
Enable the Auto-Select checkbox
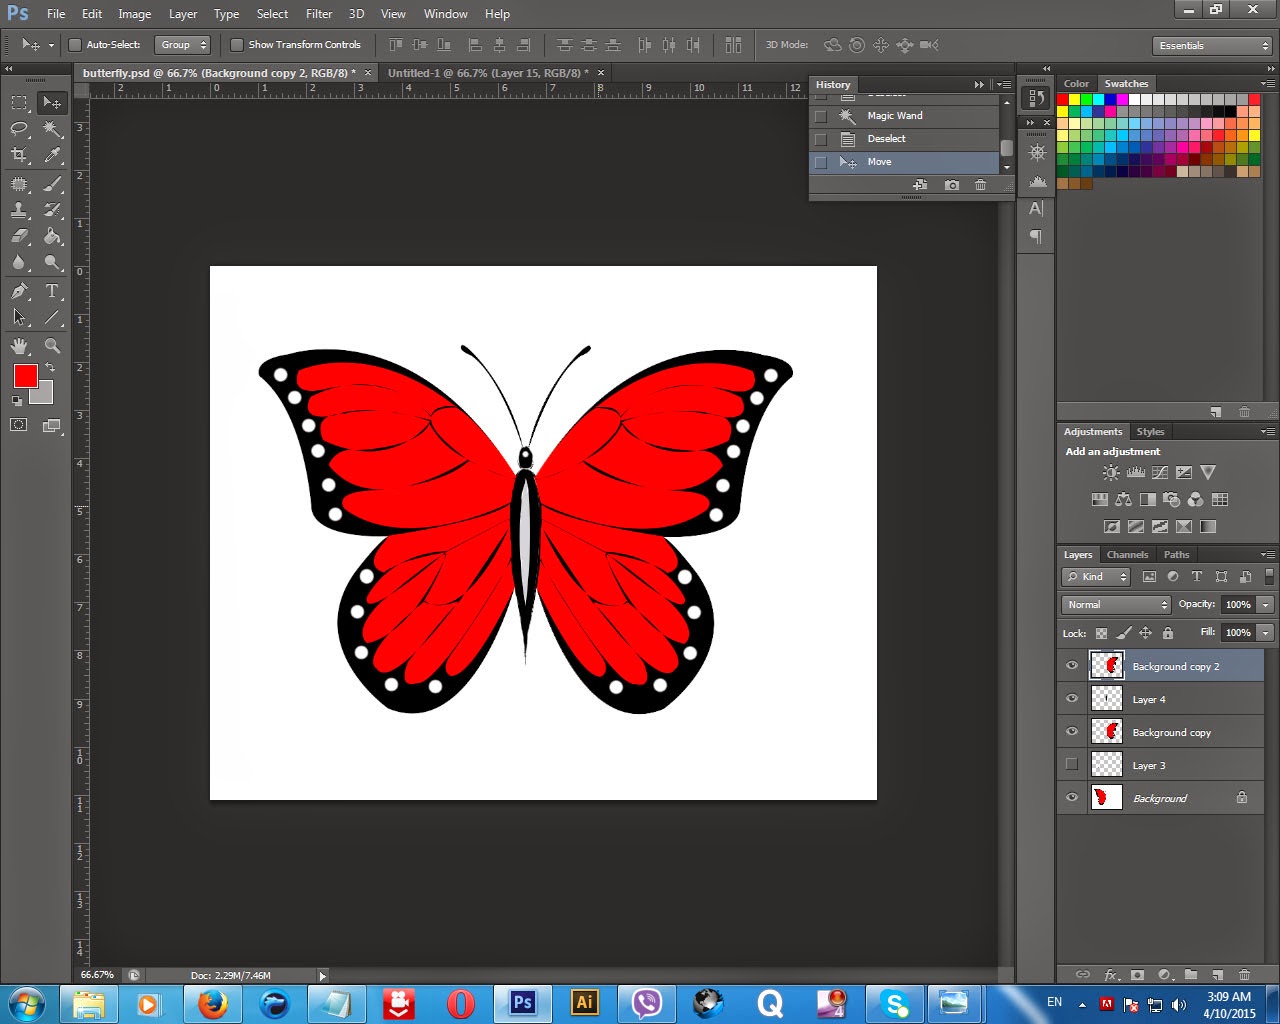pyautogui.click(x=76, y=45)
